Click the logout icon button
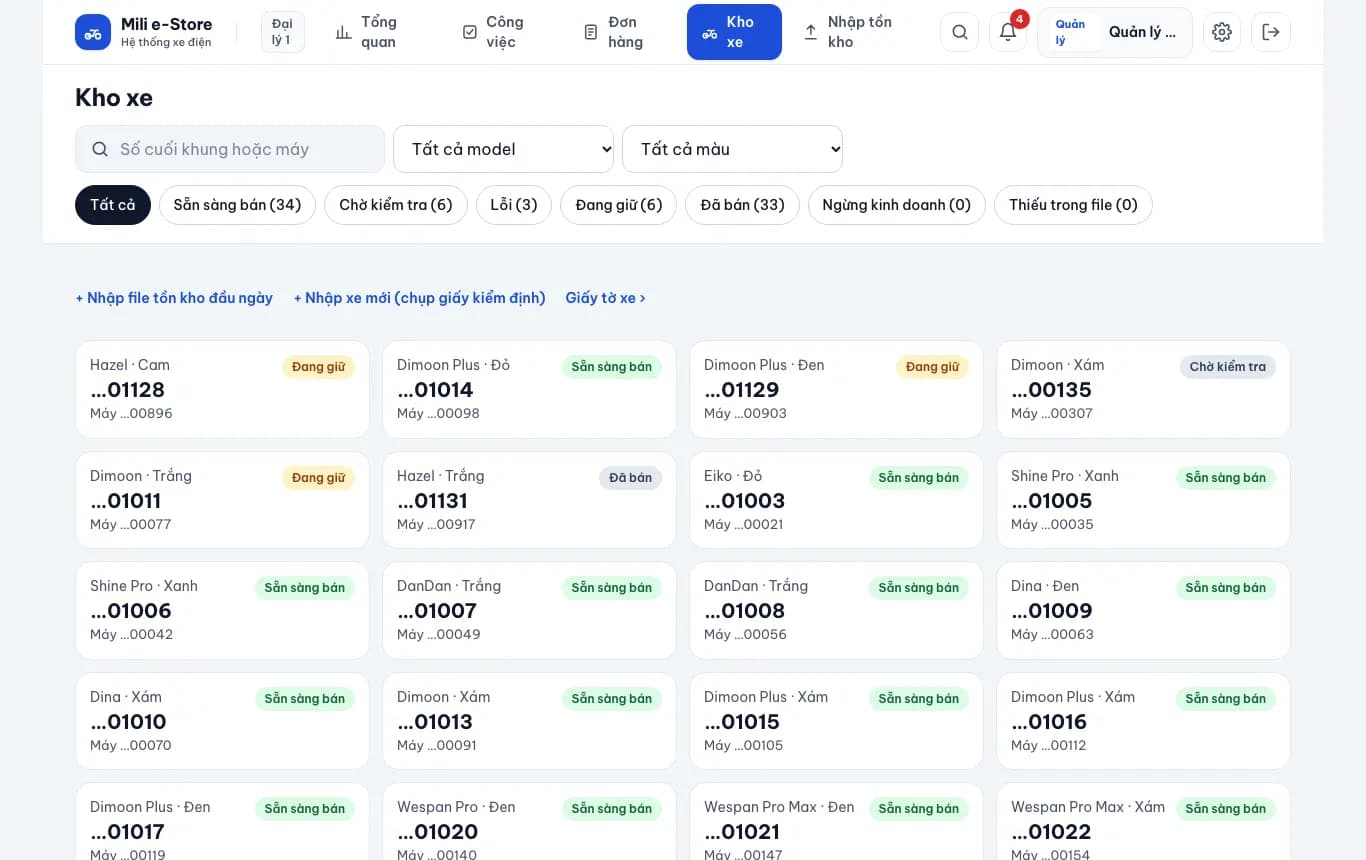The height and width of the screenshot is (860, 1366). (1271, 32)
